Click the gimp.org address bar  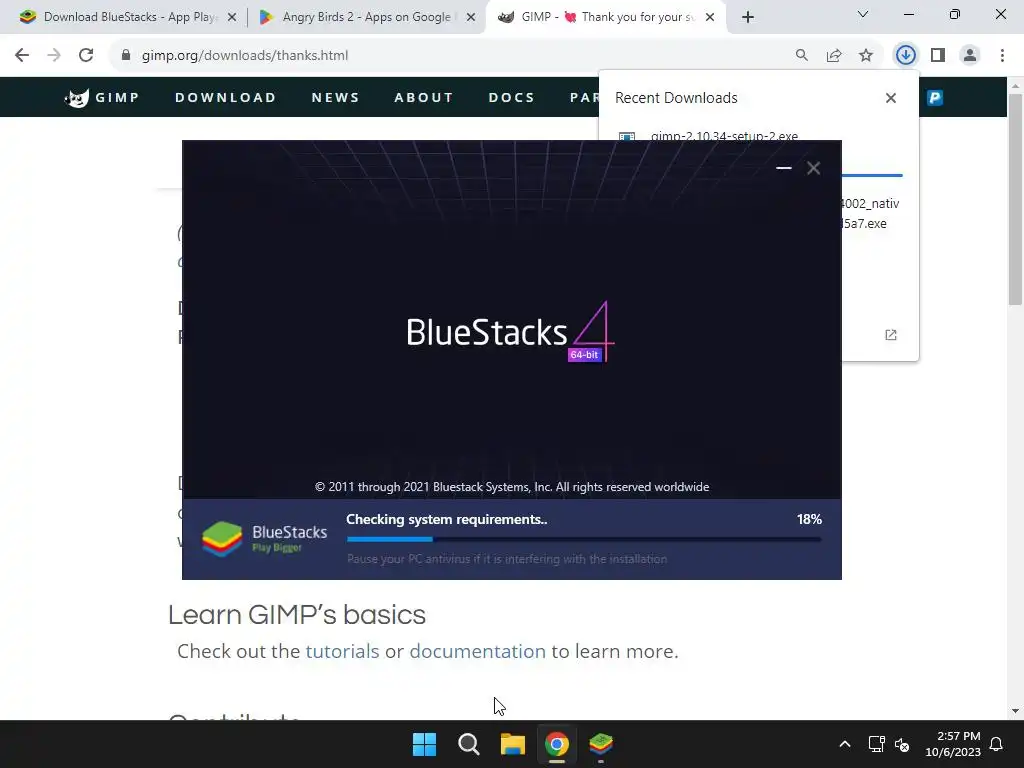(x=457, y=56)
